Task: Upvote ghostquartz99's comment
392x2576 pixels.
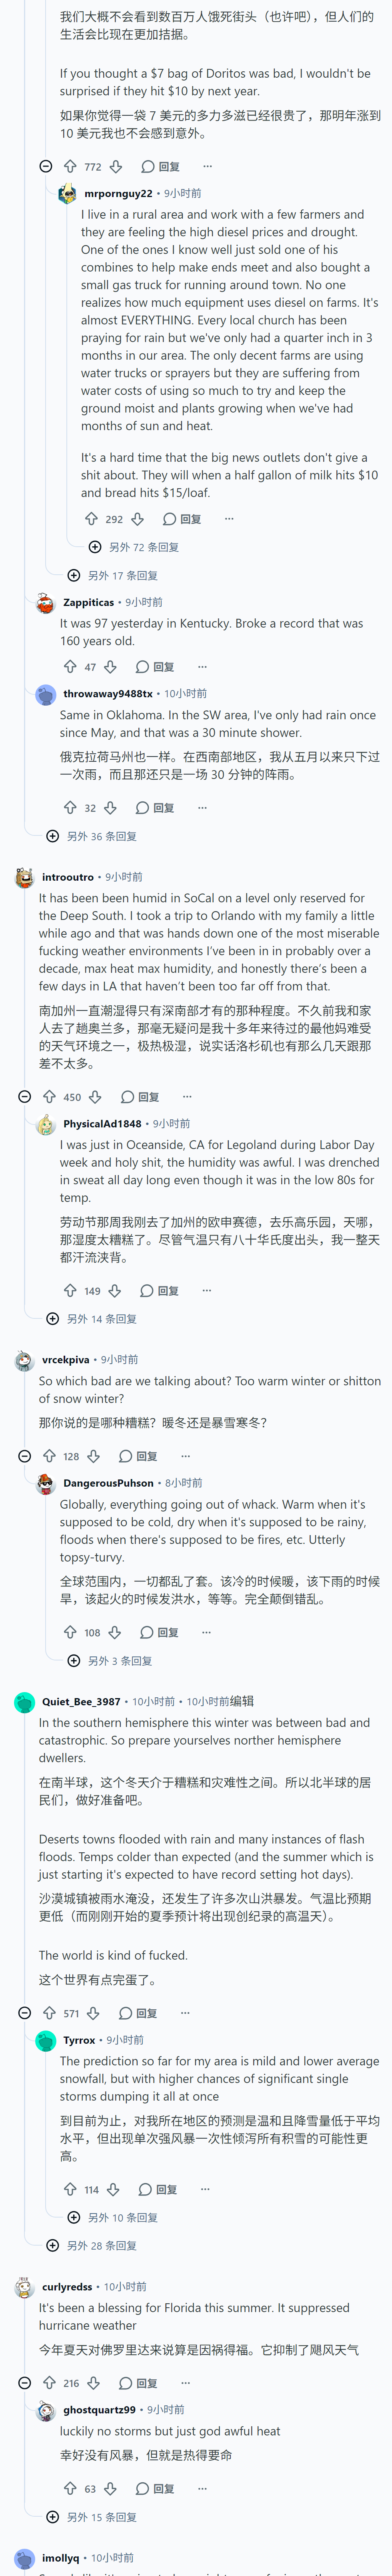Action: click(x=70, y=2488)
